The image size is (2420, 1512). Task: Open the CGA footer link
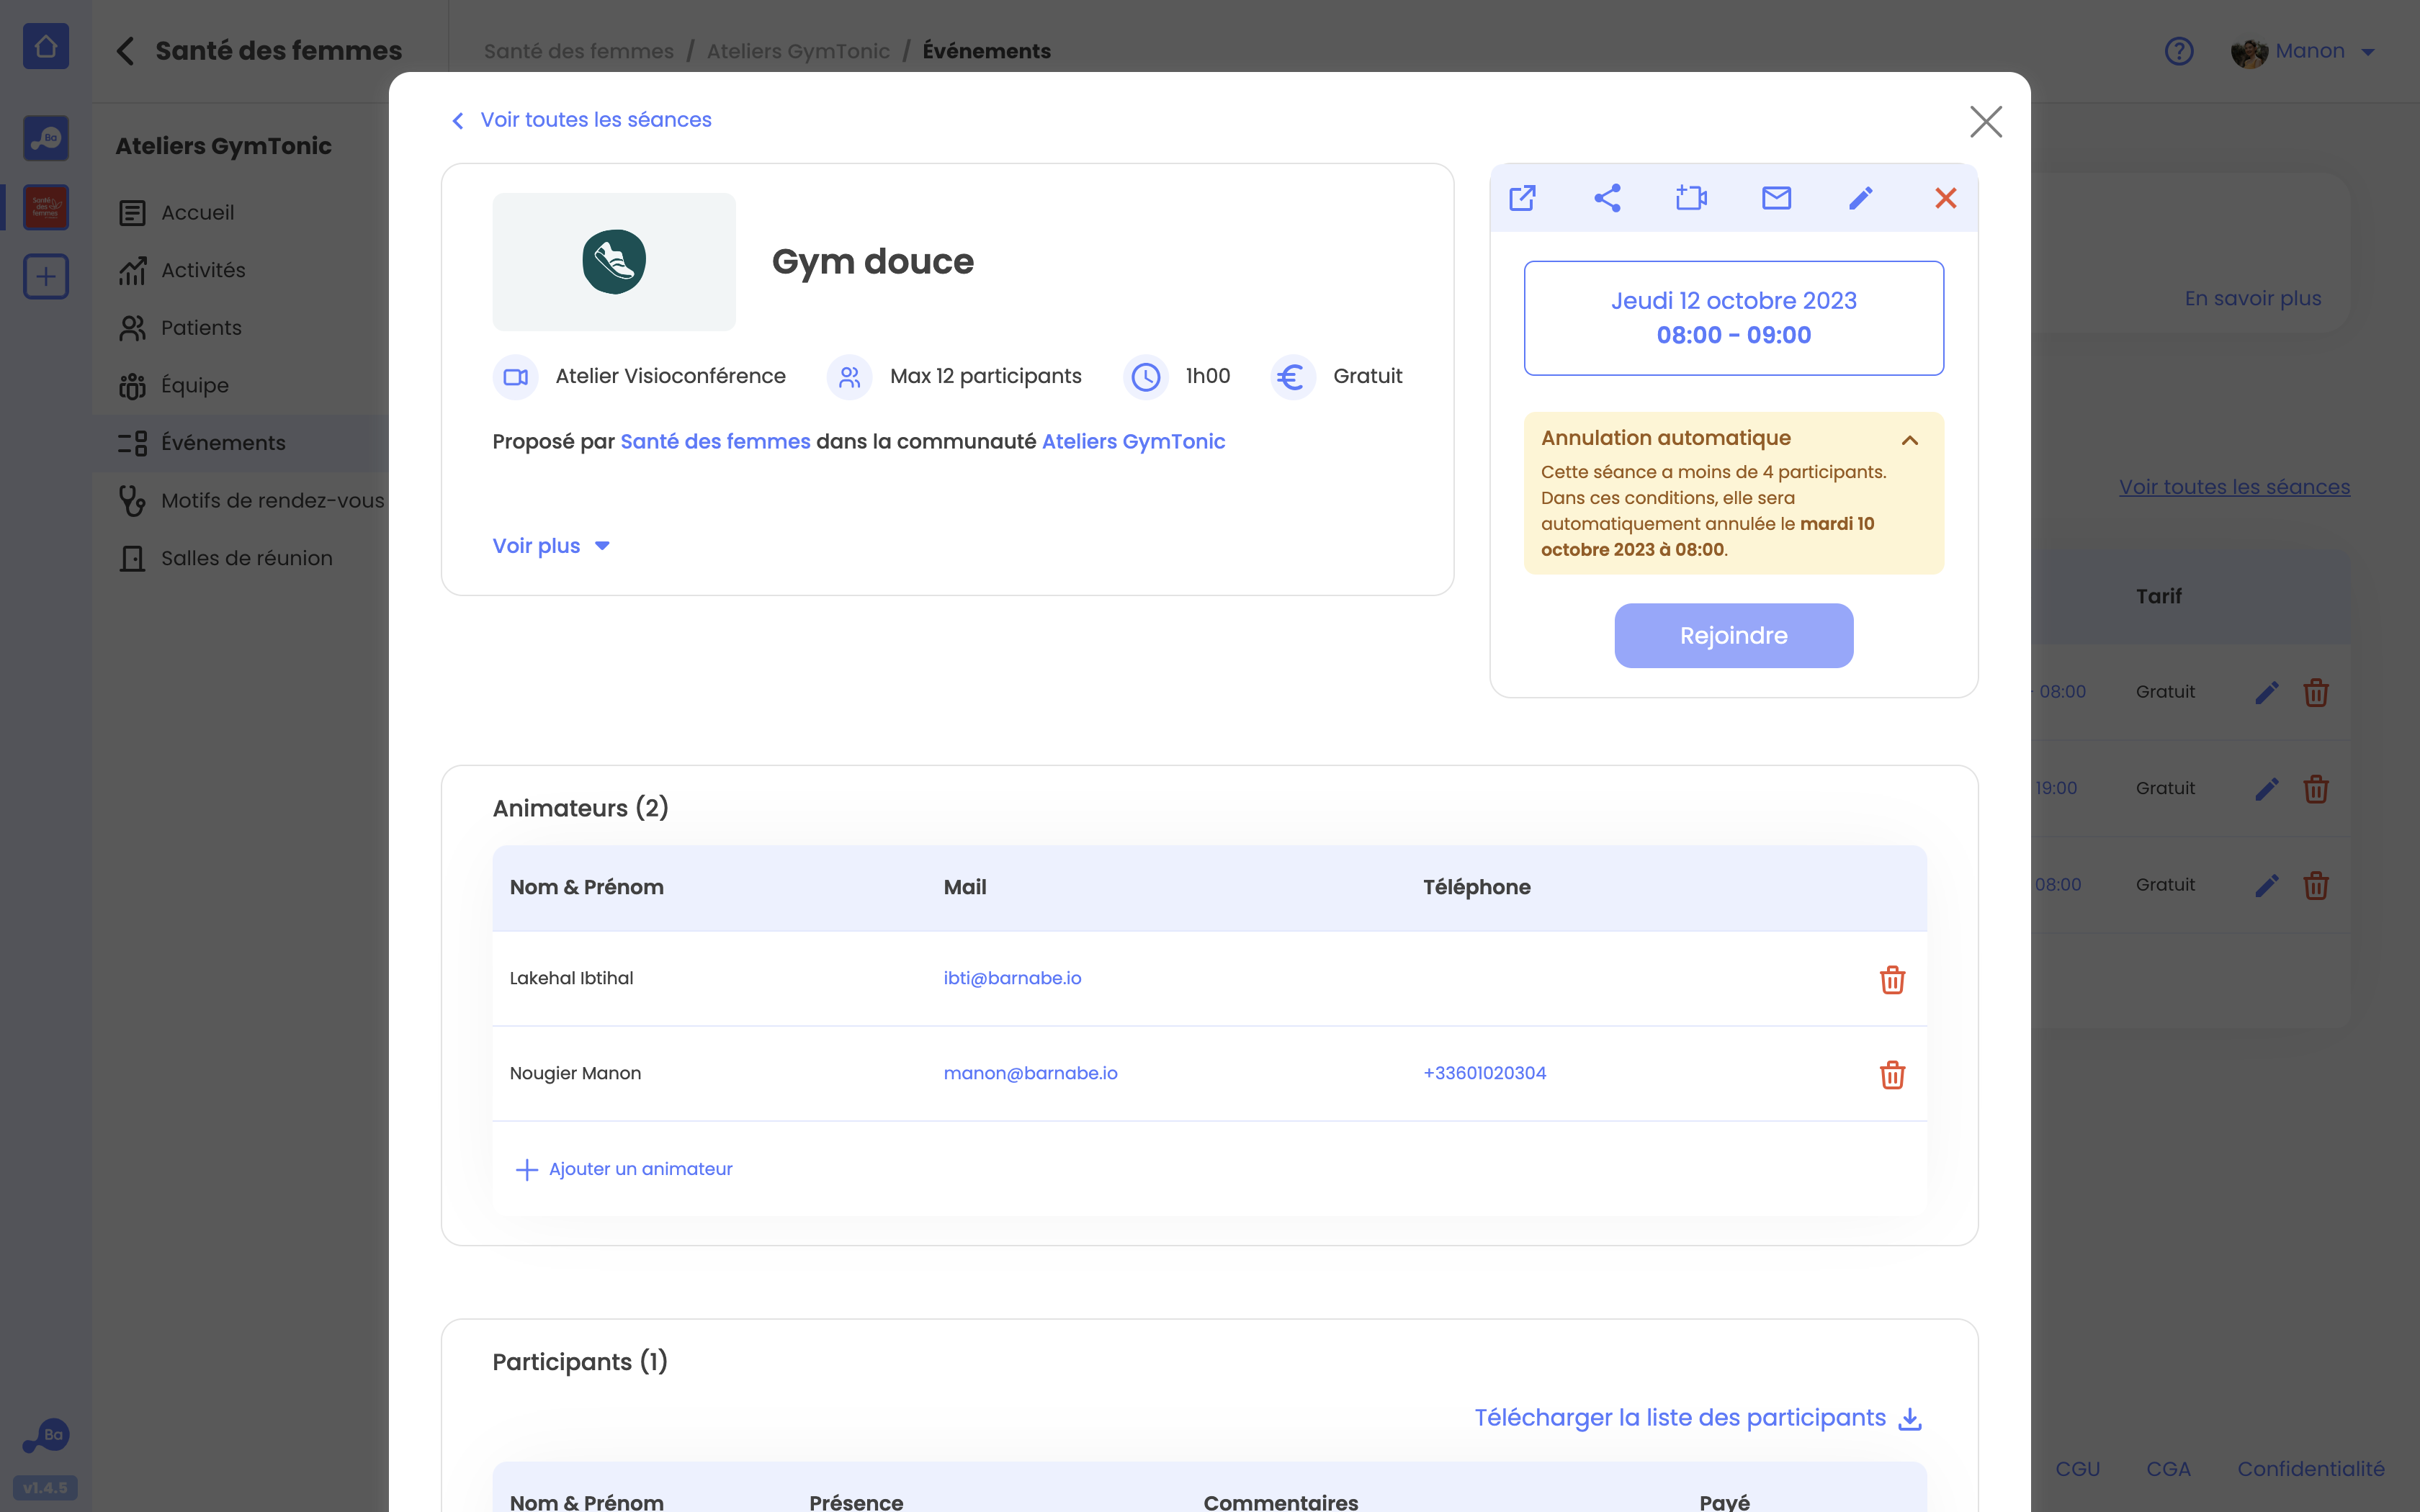point(2168,1469)
